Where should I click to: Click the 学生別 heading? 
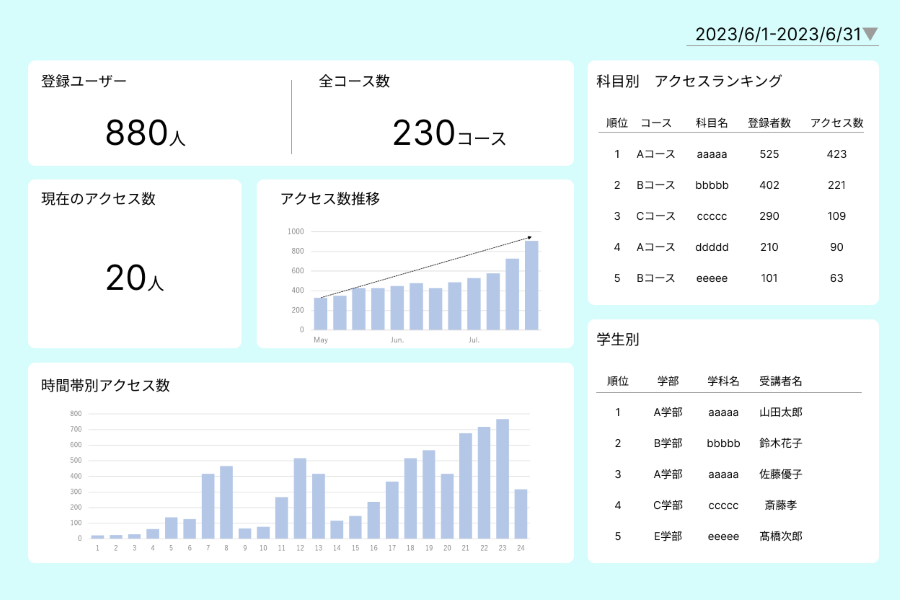(x=618, y=339)
